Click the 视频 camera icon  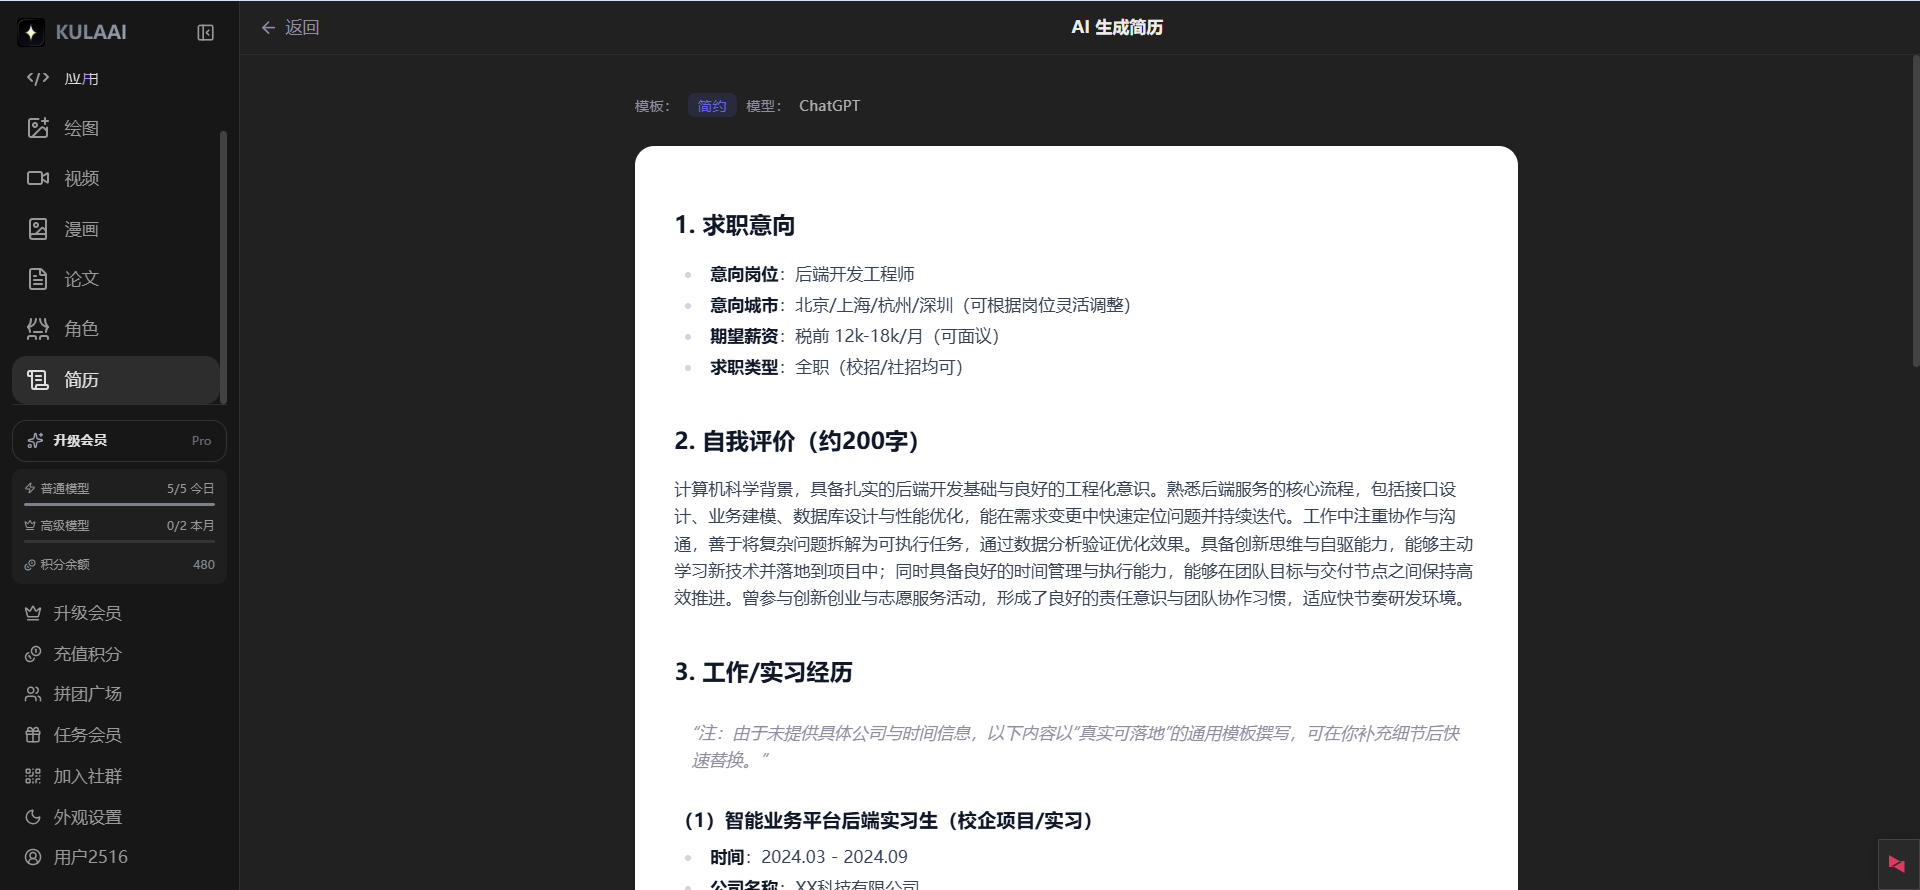point(38,178)
